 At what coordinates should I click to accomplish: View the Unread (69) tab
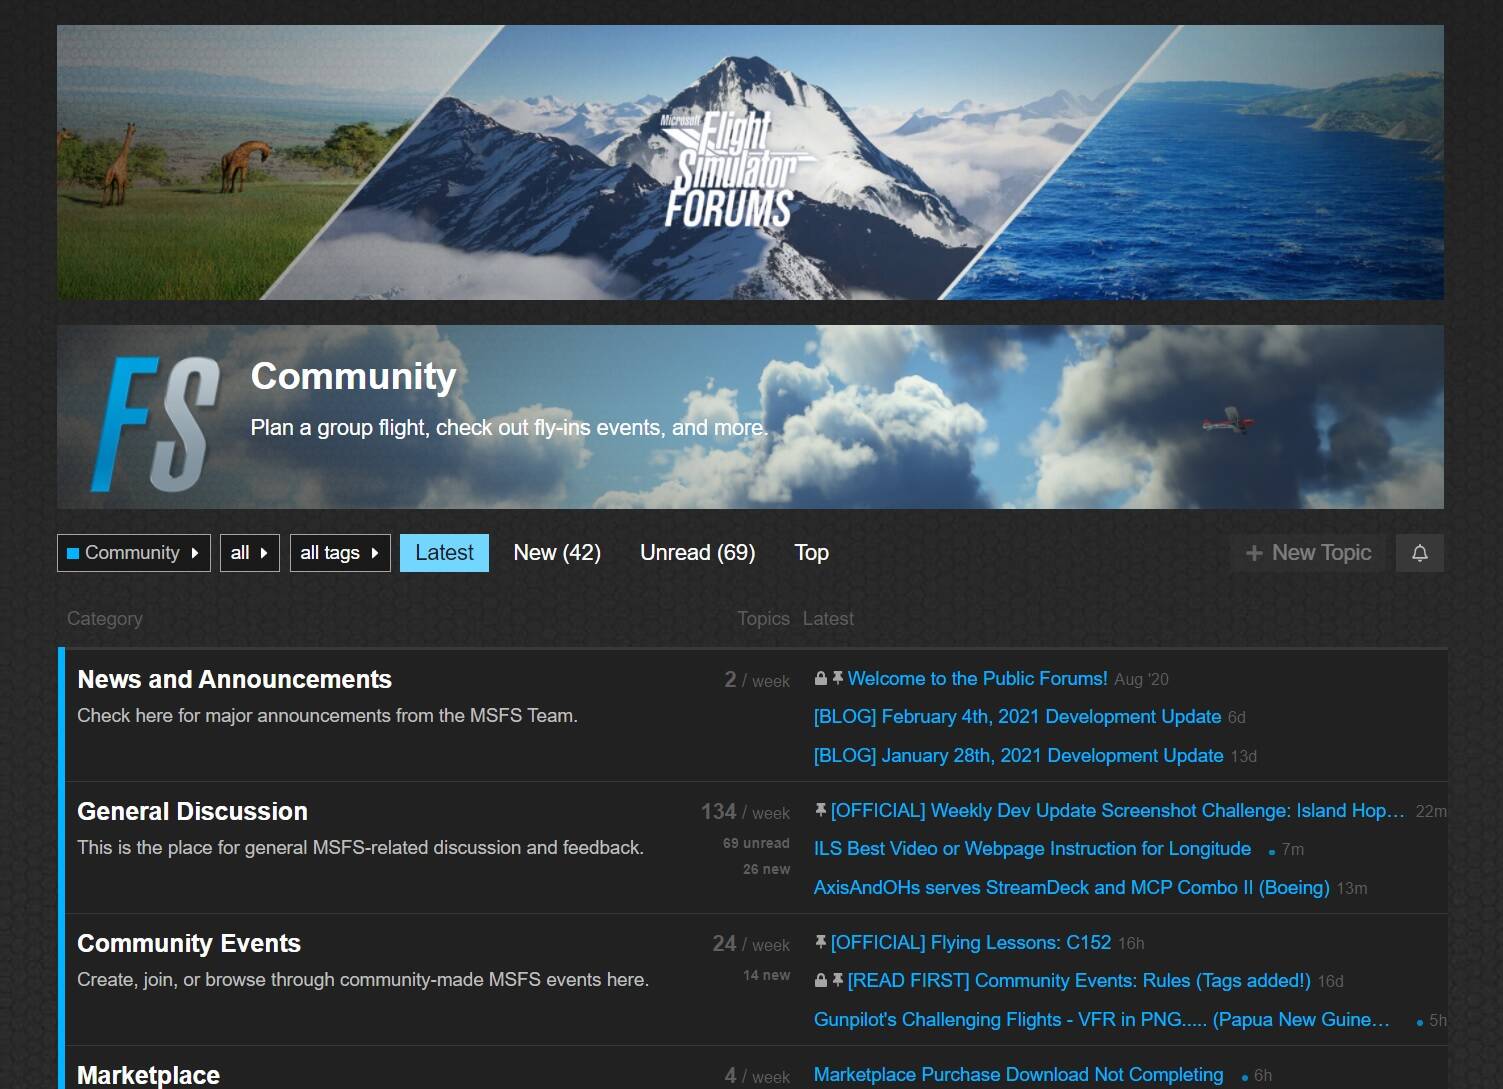[x=697, y=553]
